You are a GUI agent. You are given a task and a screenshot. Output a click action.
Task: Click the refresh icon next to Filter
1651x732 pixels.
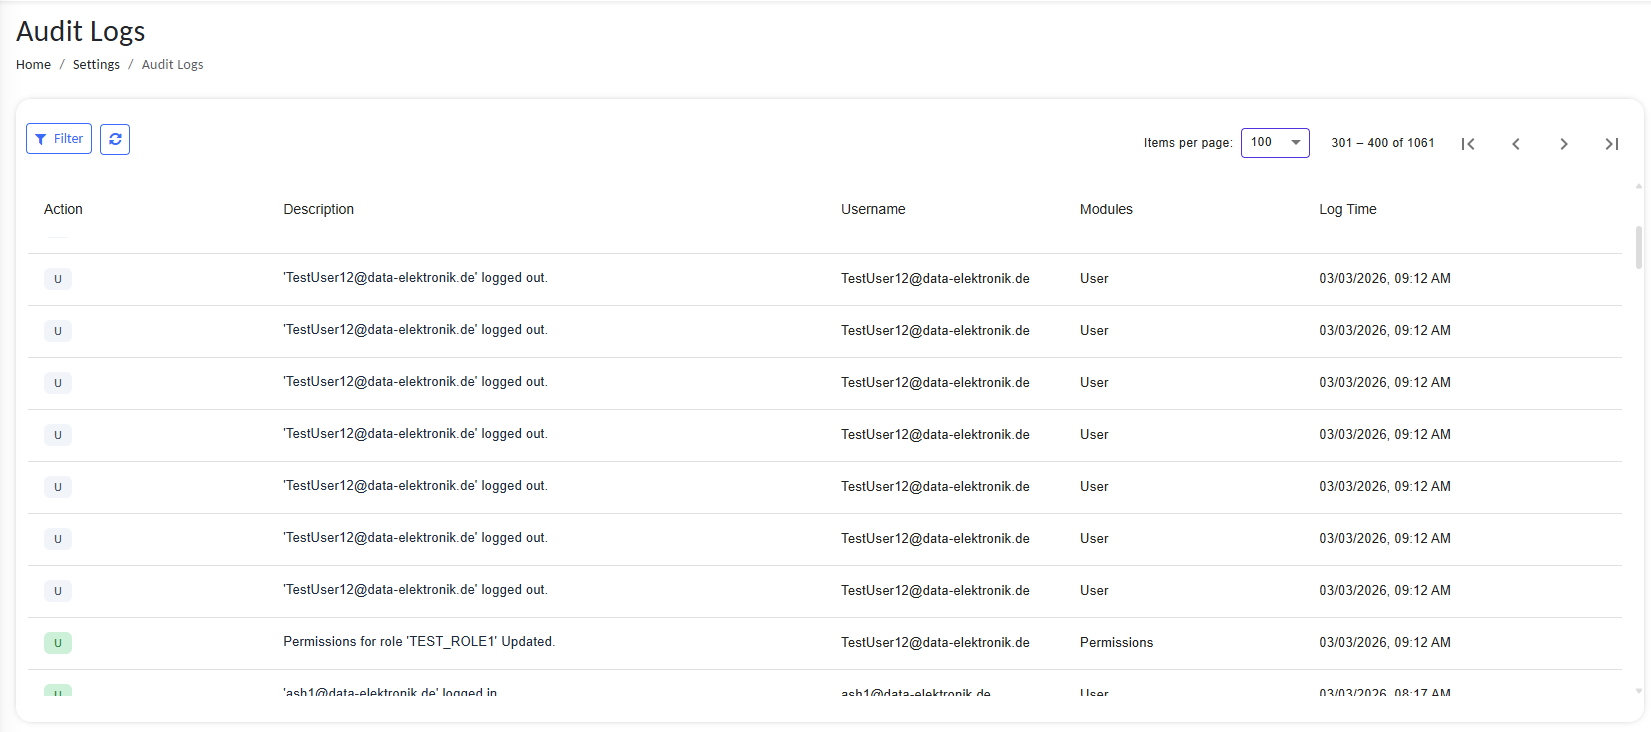[x=115, y=139]
